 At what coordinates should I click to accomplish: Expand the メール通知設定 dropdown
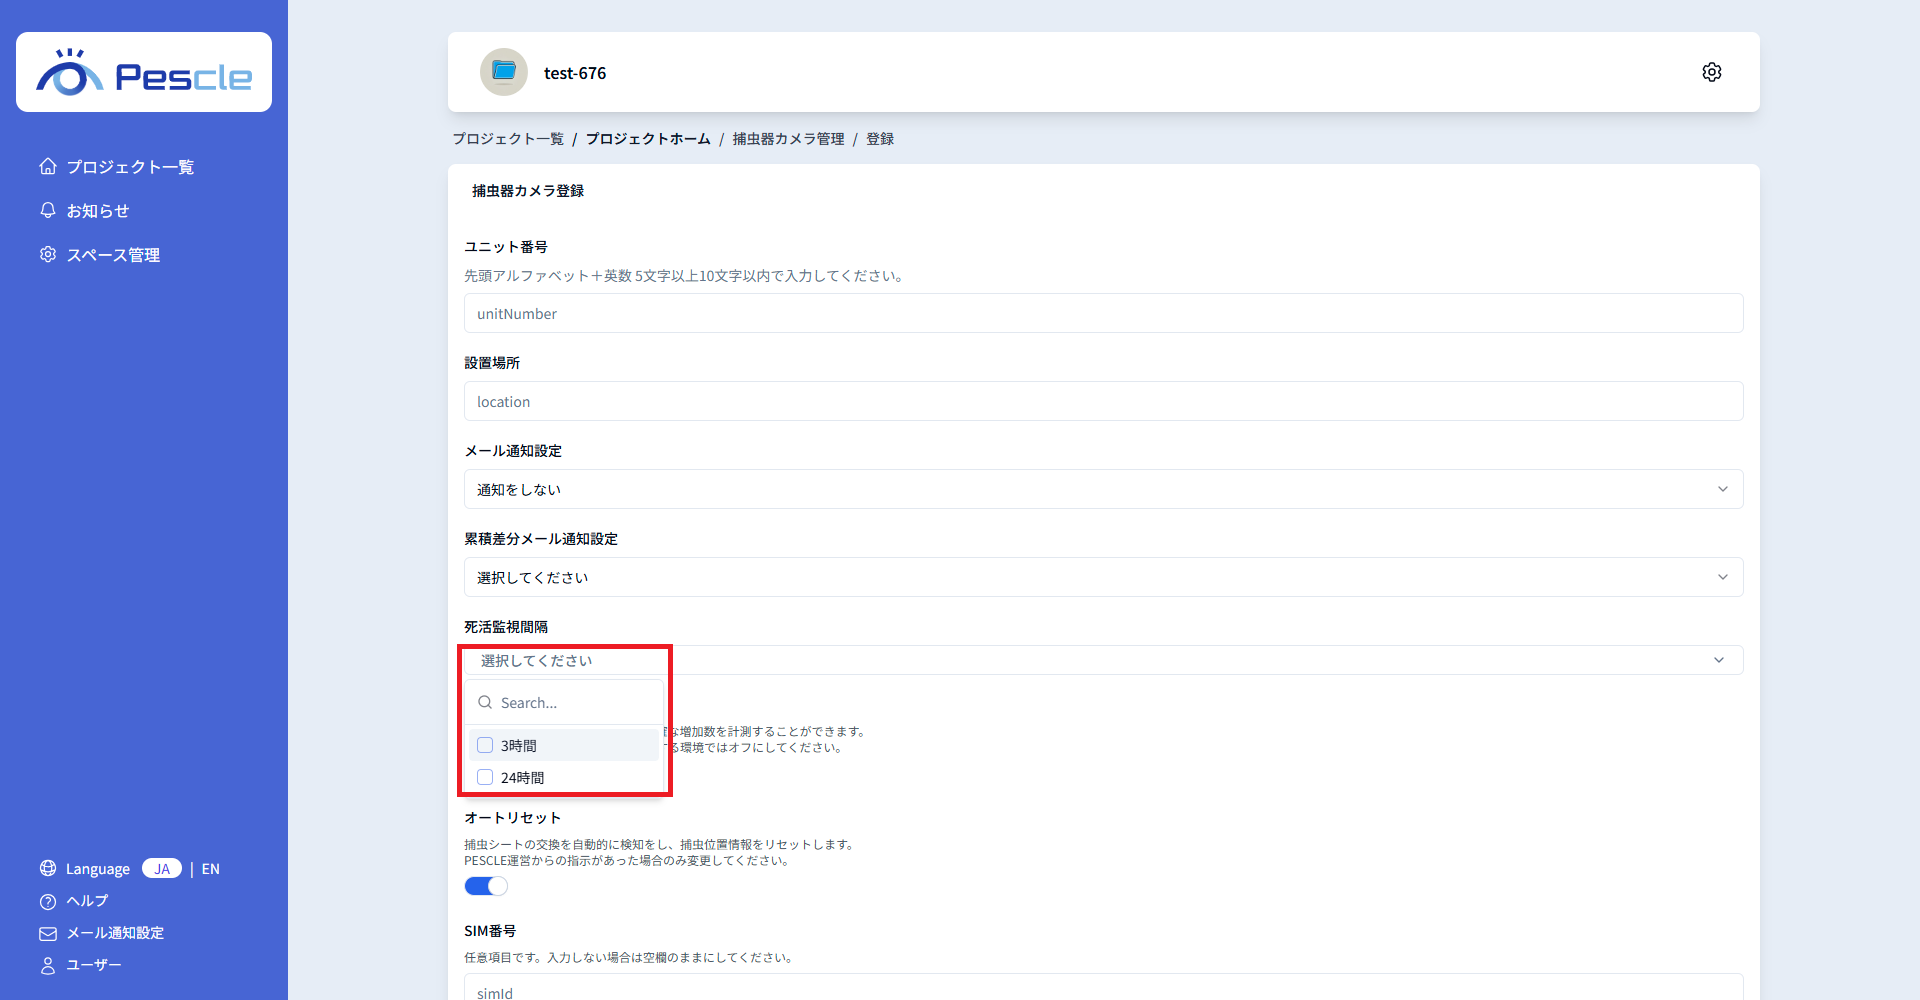1102,489
